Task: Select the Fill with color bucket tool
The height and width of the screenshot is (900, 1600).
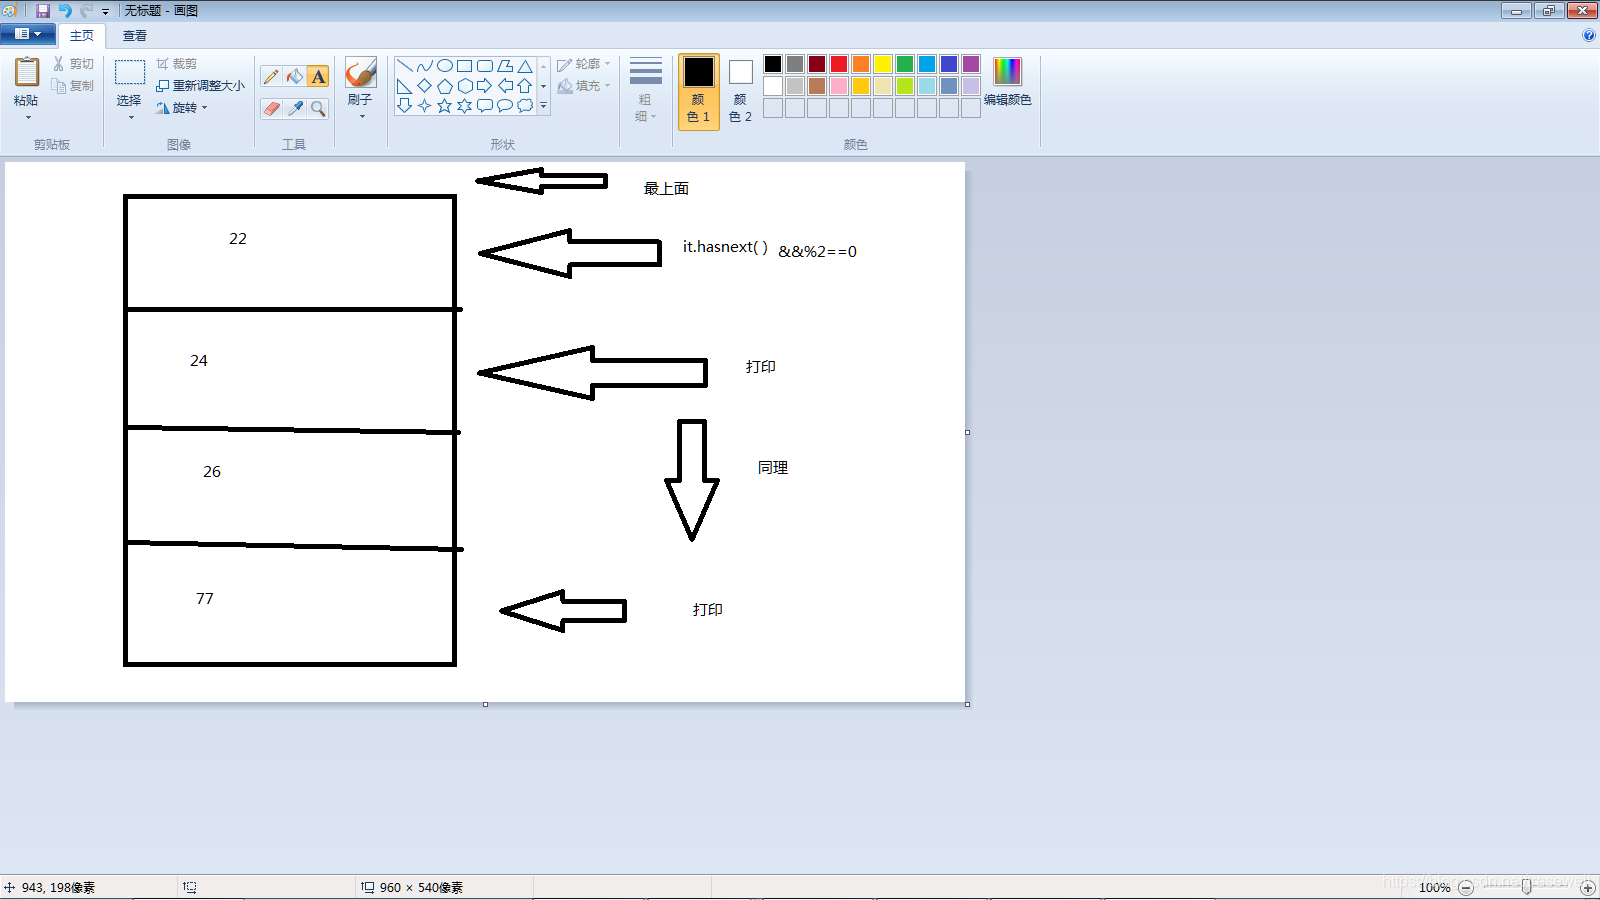Action: pyautogui.click(x=293, y=76)
